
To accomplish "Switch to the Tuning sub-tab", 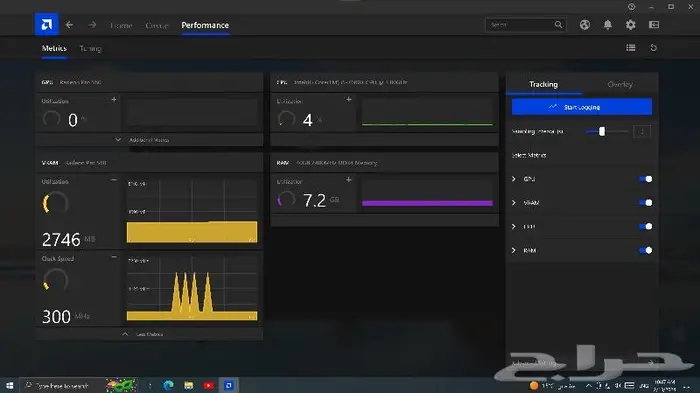I will pos(90,48).
